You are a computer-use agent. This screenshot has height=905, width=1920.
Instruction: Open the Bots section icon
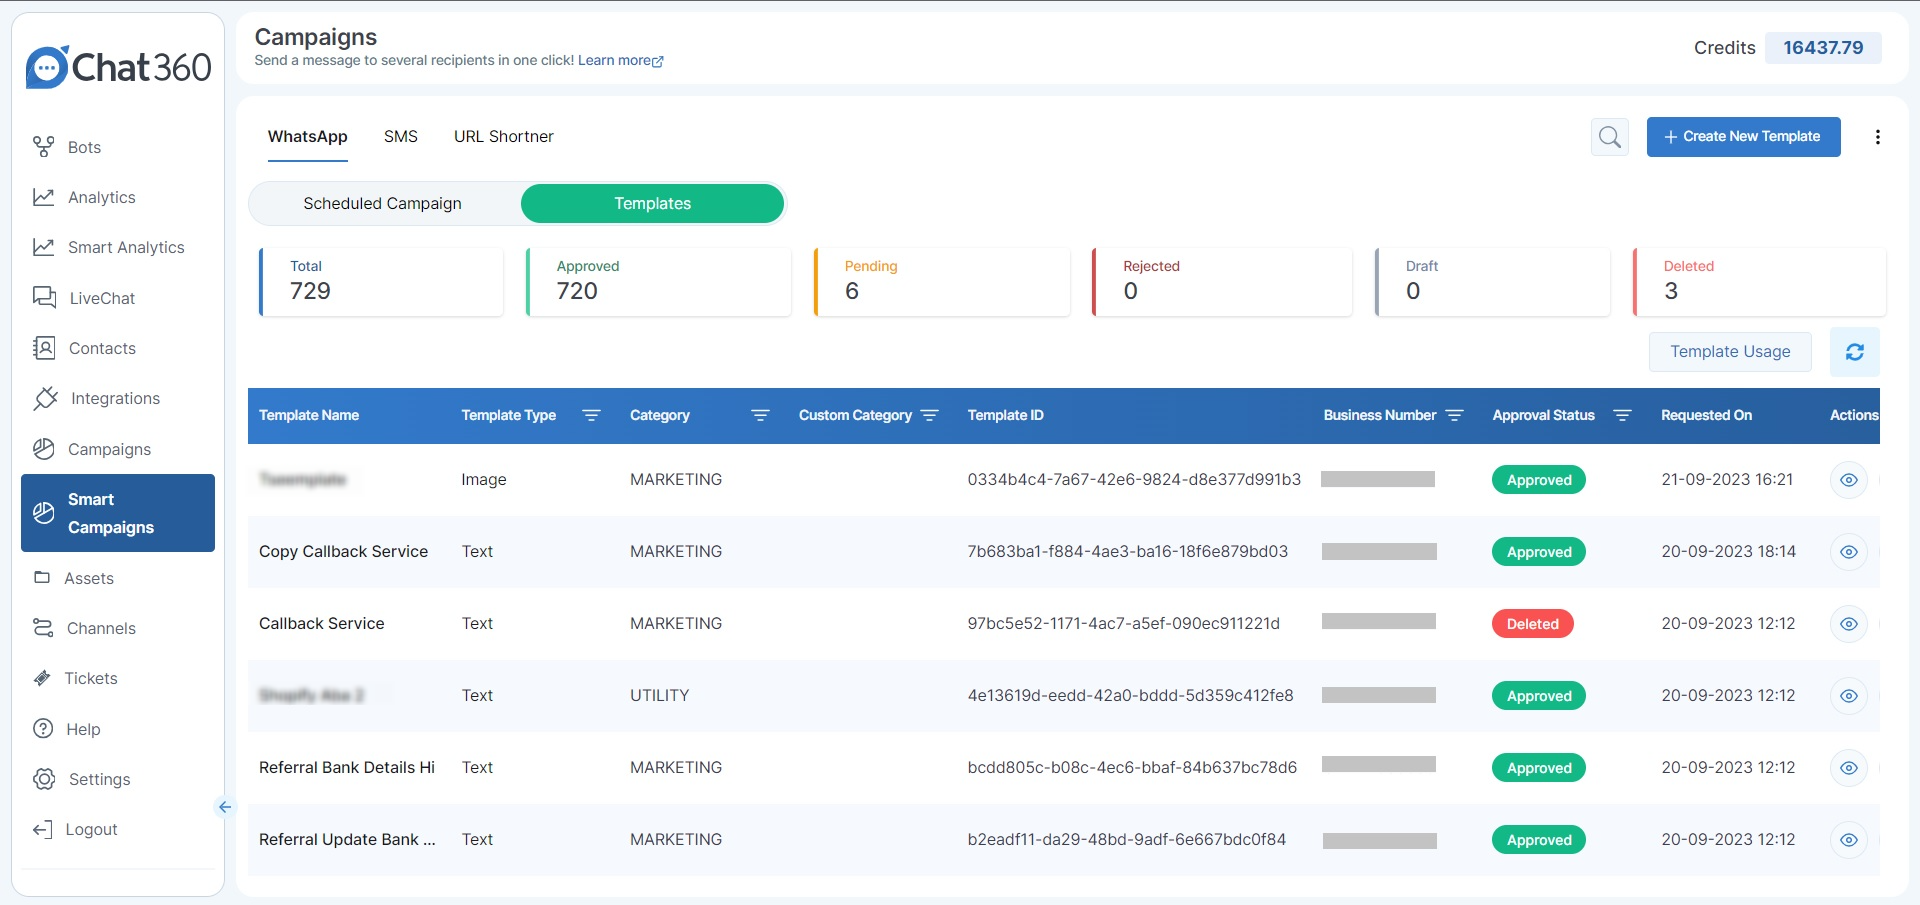[x=43, y=147]
